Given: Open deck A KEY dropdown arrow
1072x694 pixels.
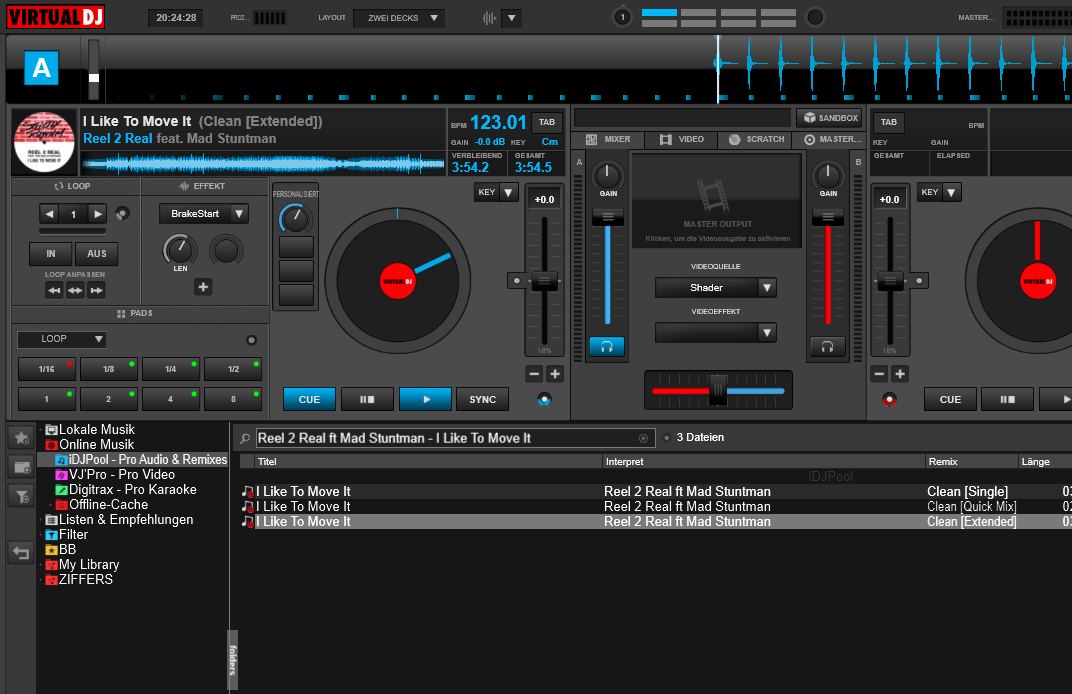Looking at the screenshot, I should point(508,192).
